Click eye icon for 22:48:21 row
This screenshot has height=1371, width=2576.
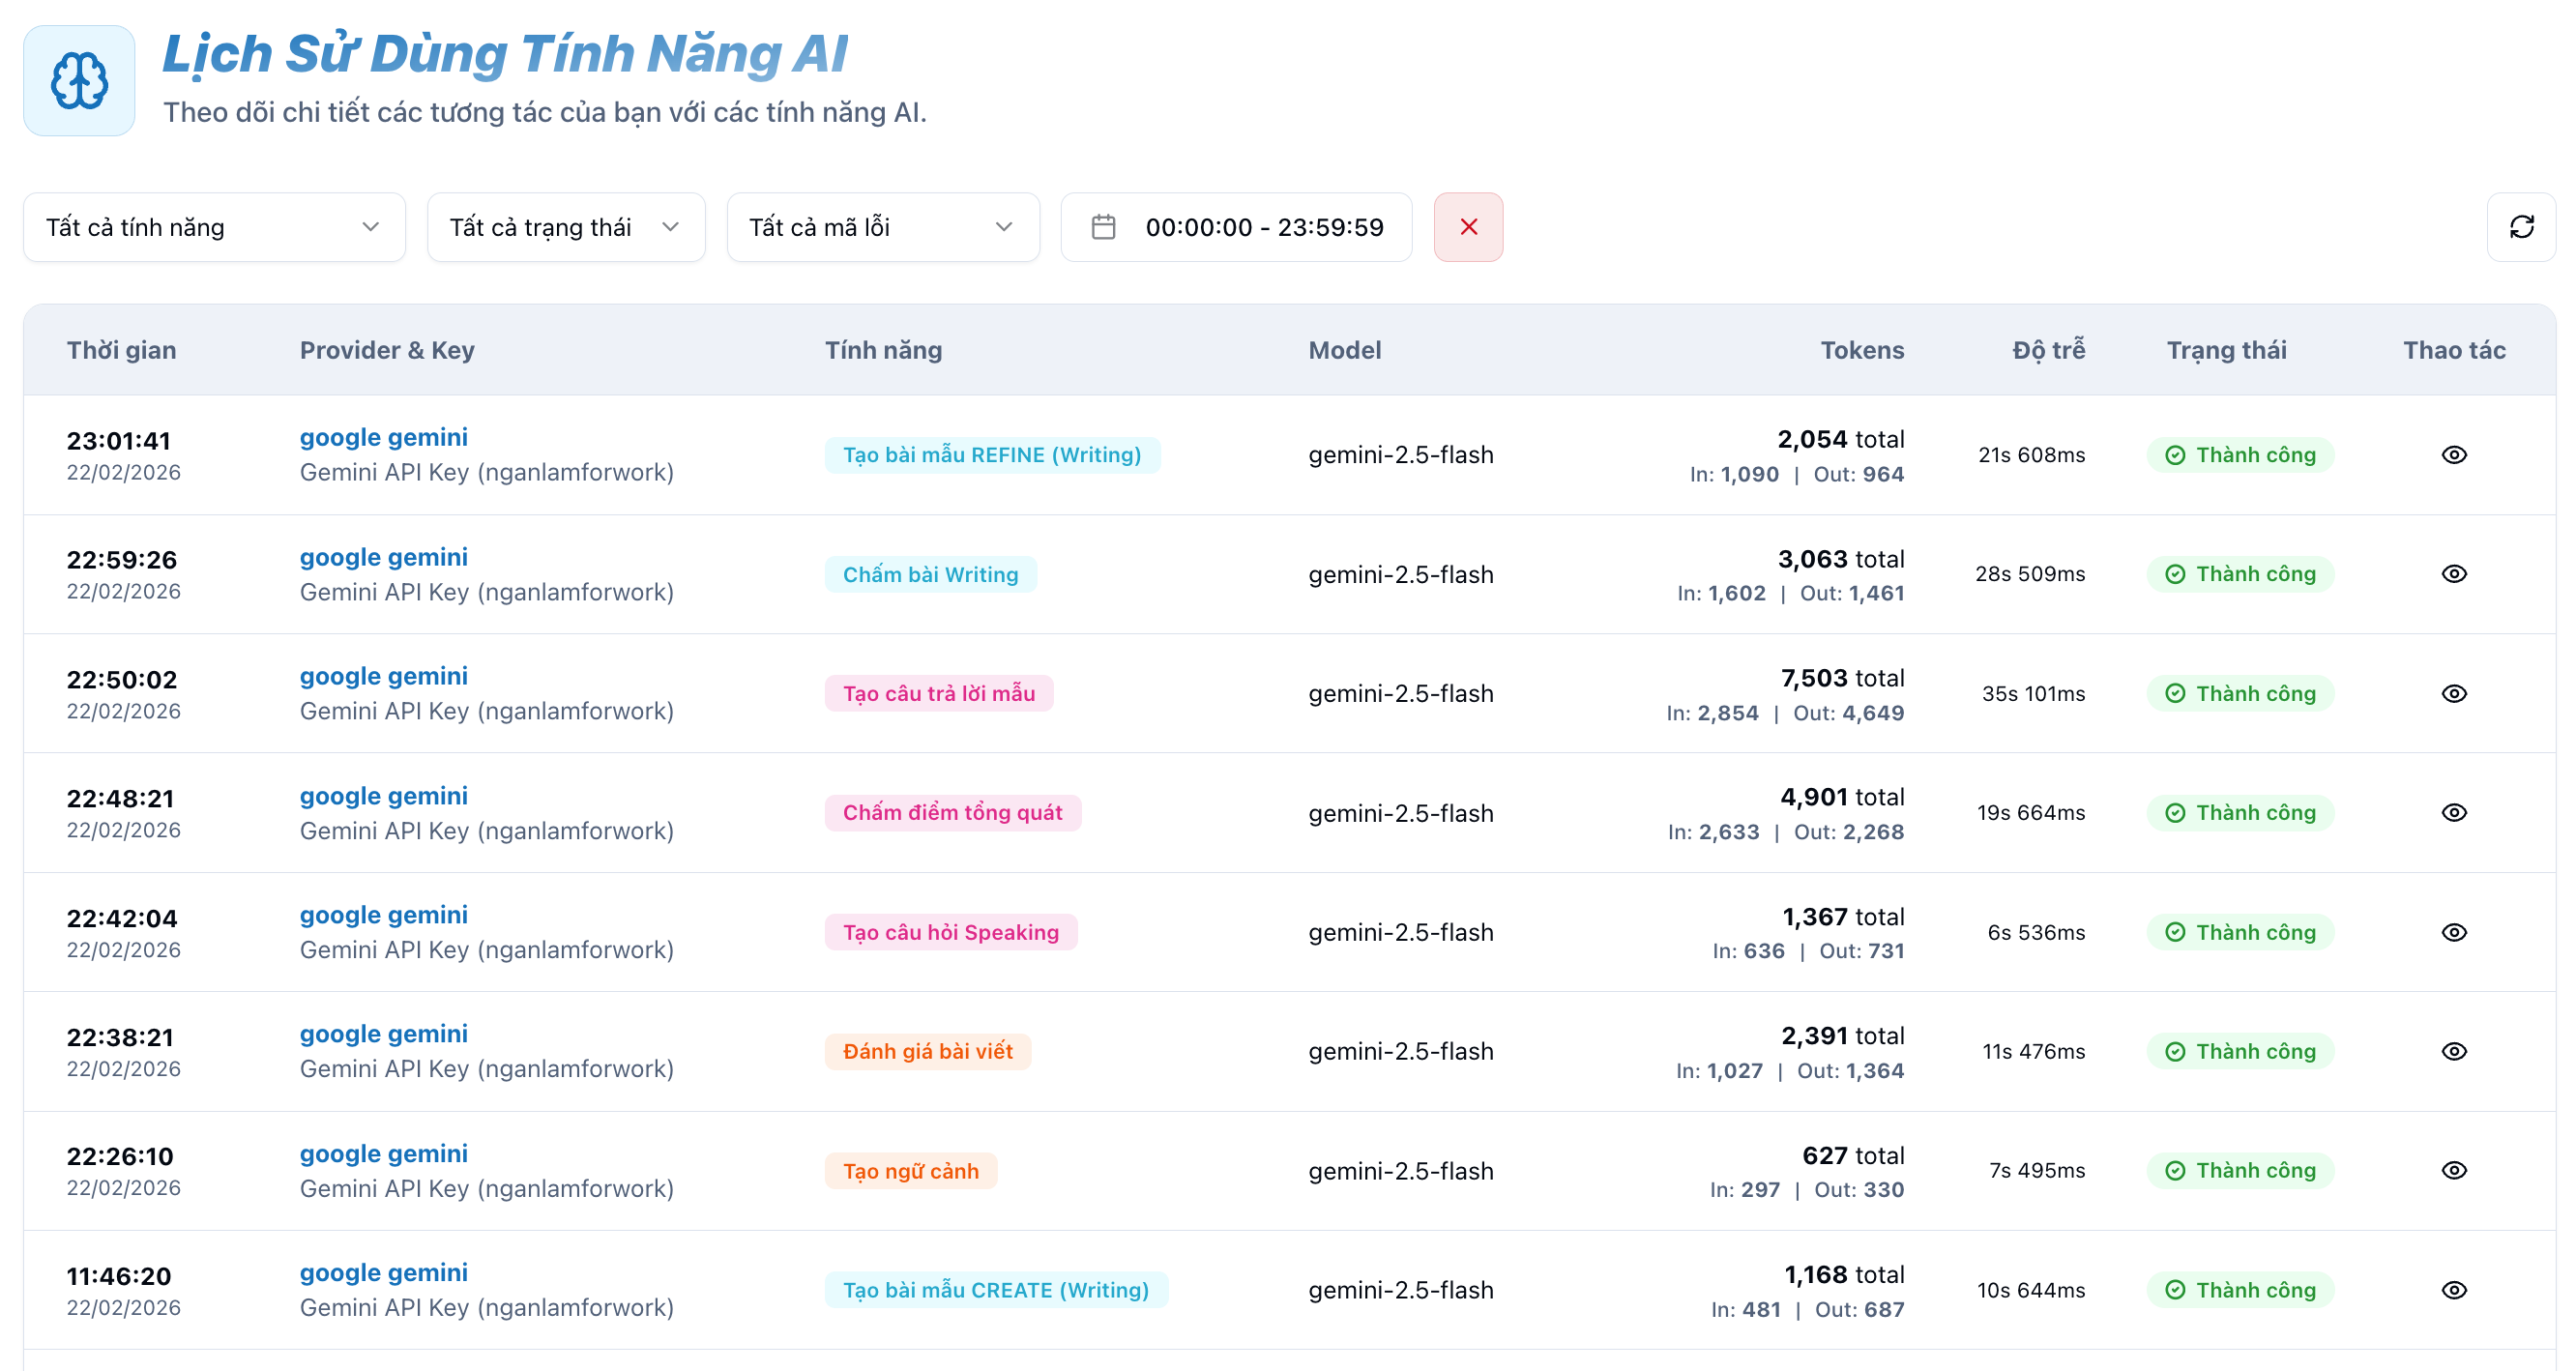pos(2453,813)
